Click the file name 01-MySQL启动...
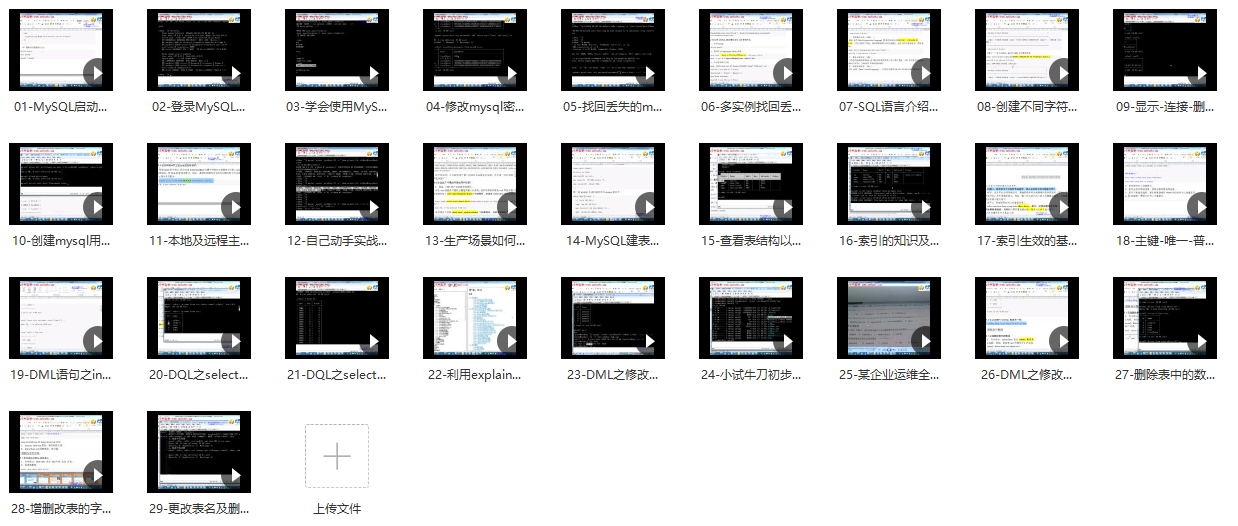Viewport: 1238px width, 526px height. point(61,106)
